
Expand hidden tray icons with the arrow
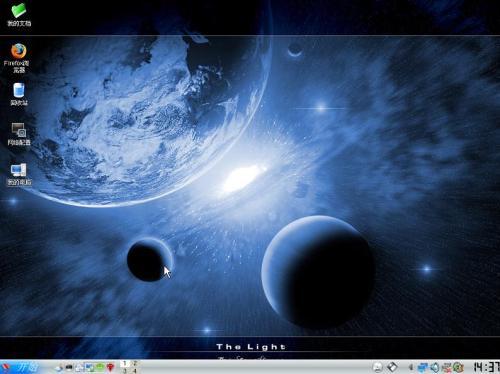(x=411, y=367)
